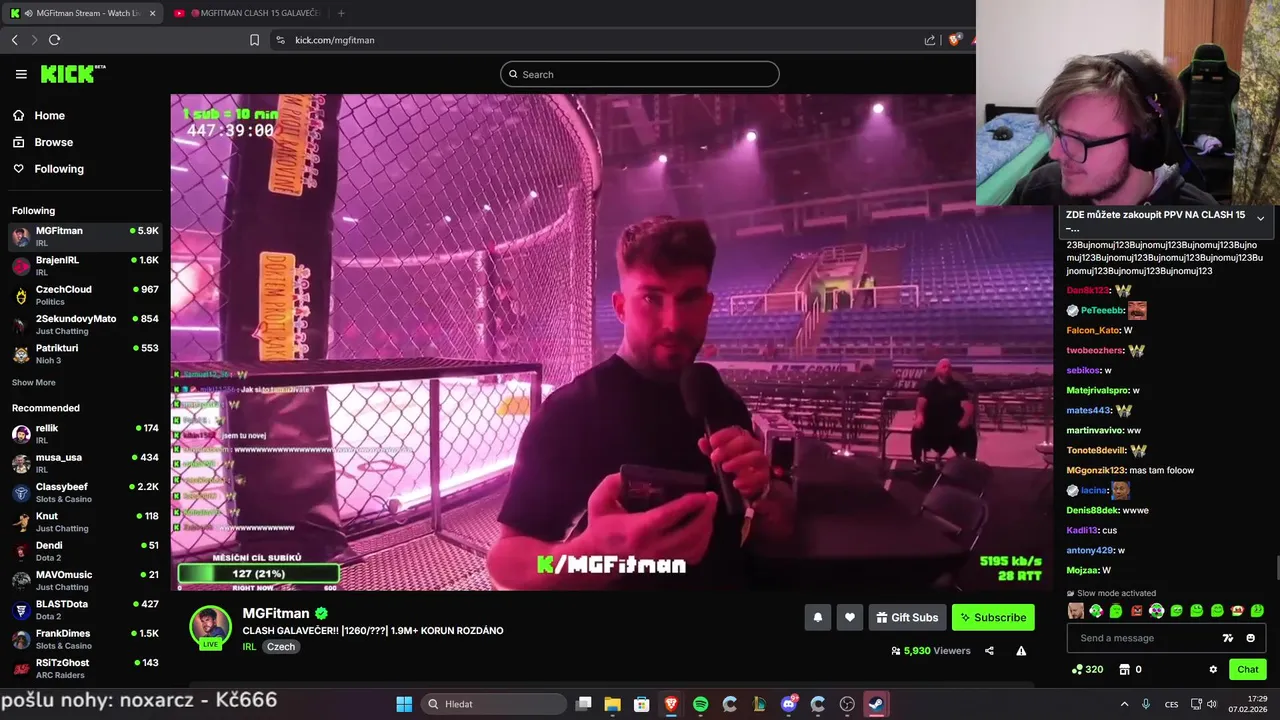The image size is (1280, 720).
Task: Open rellik recommended channel
Action: (85, 433)
